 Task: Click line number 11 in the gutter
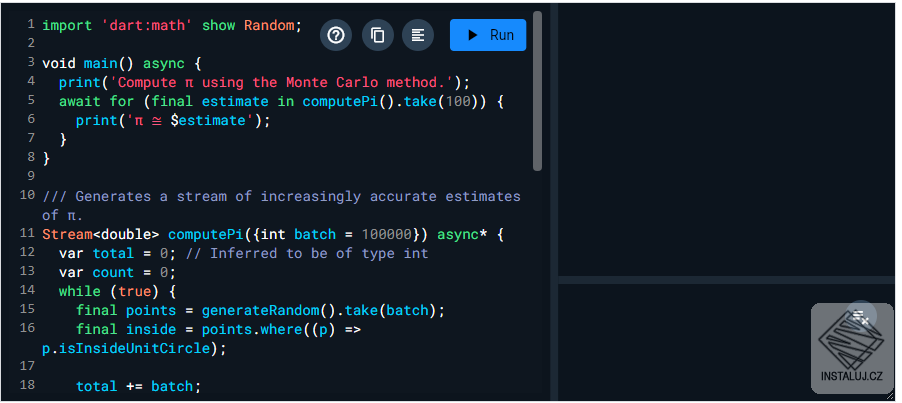click(28, 233)
